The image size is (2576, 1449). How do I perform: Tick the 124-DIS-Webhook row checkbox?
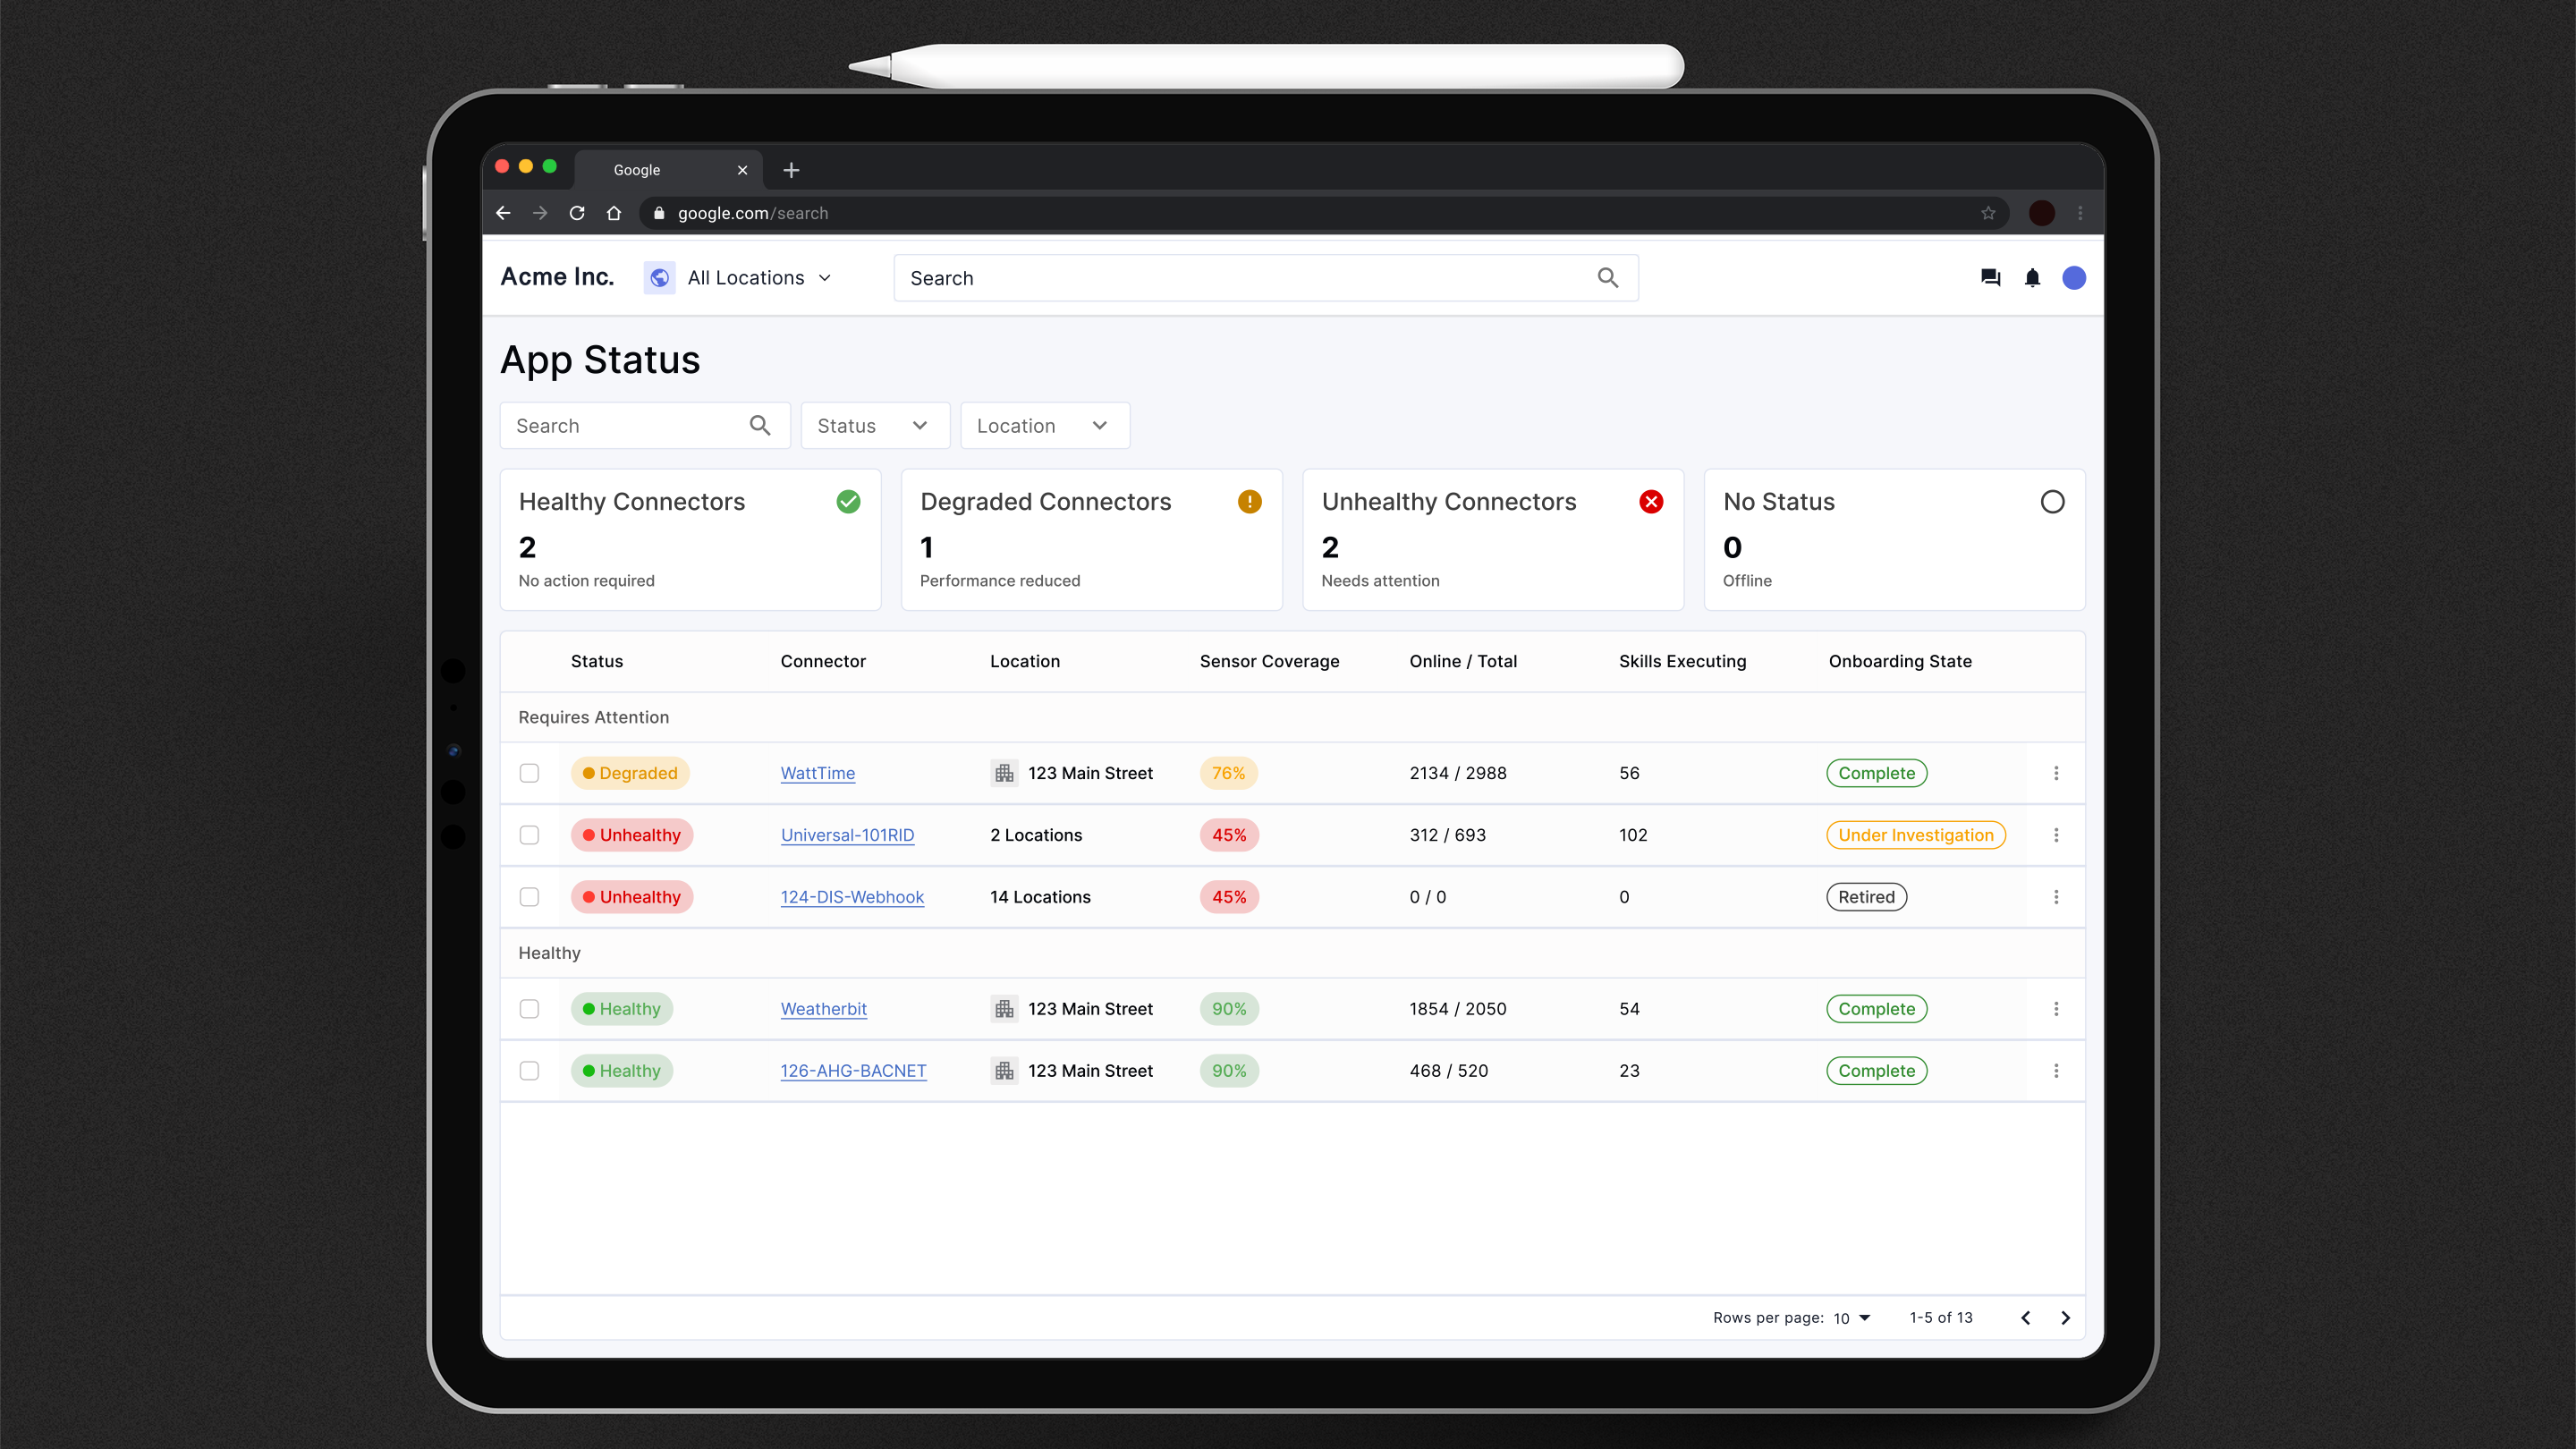point(529,897)
